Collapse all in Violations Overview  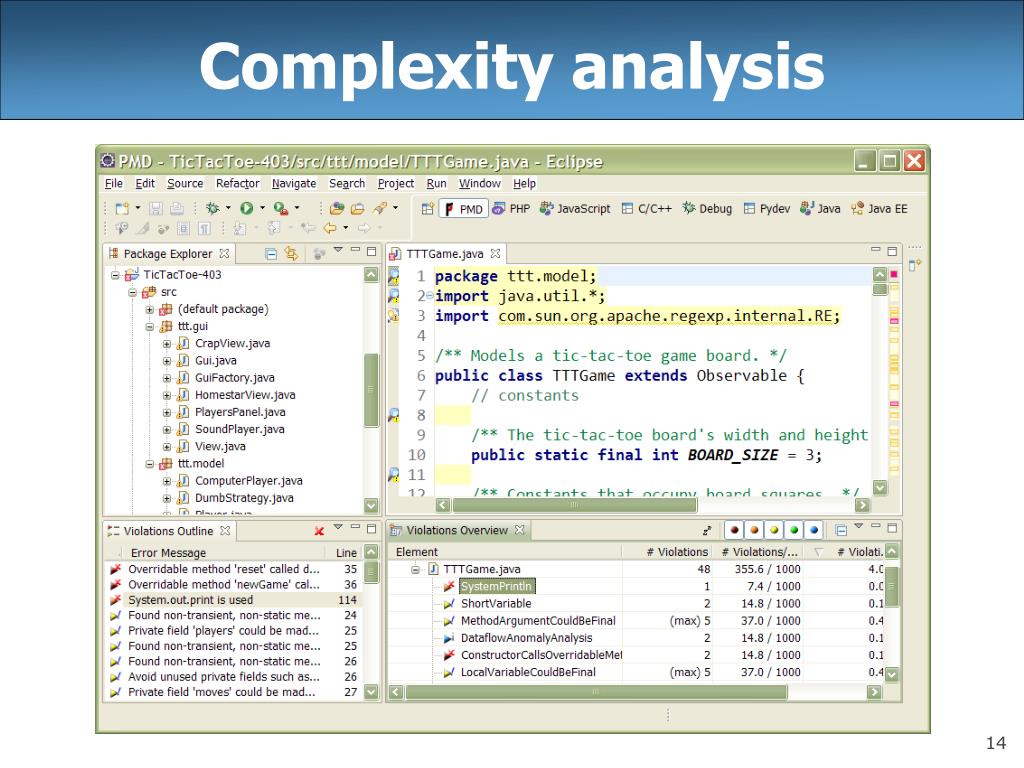(x=841, y=530)
